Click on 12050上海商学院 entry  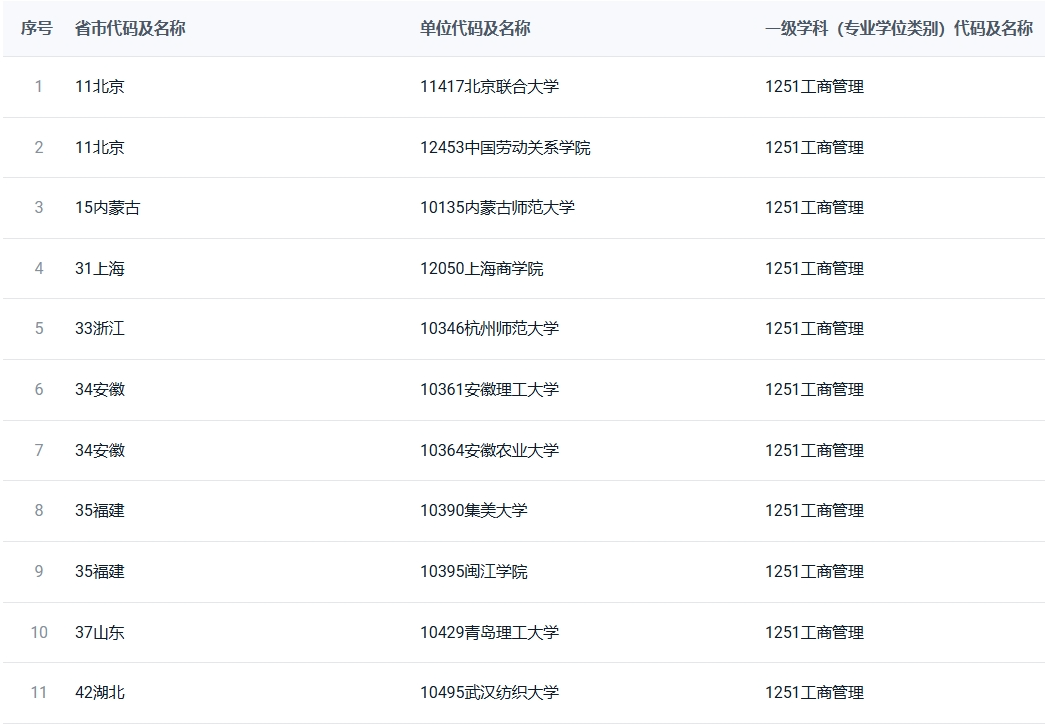(482, 269)
